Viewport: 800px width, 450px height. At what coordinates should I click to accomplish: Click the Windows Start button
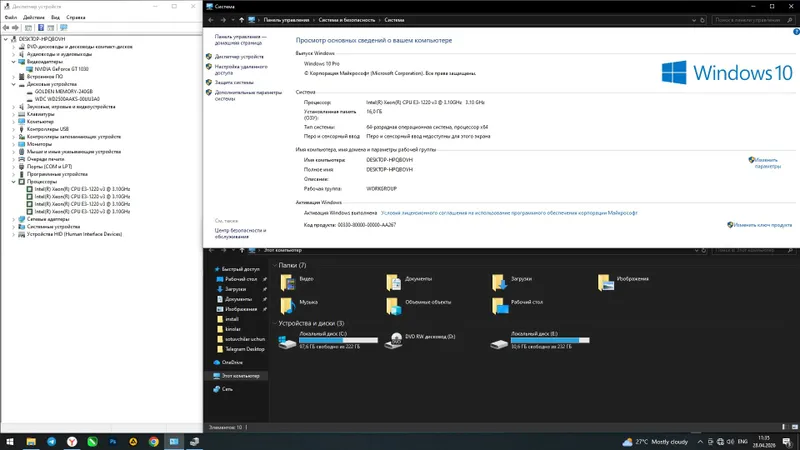tap(10, 442)
